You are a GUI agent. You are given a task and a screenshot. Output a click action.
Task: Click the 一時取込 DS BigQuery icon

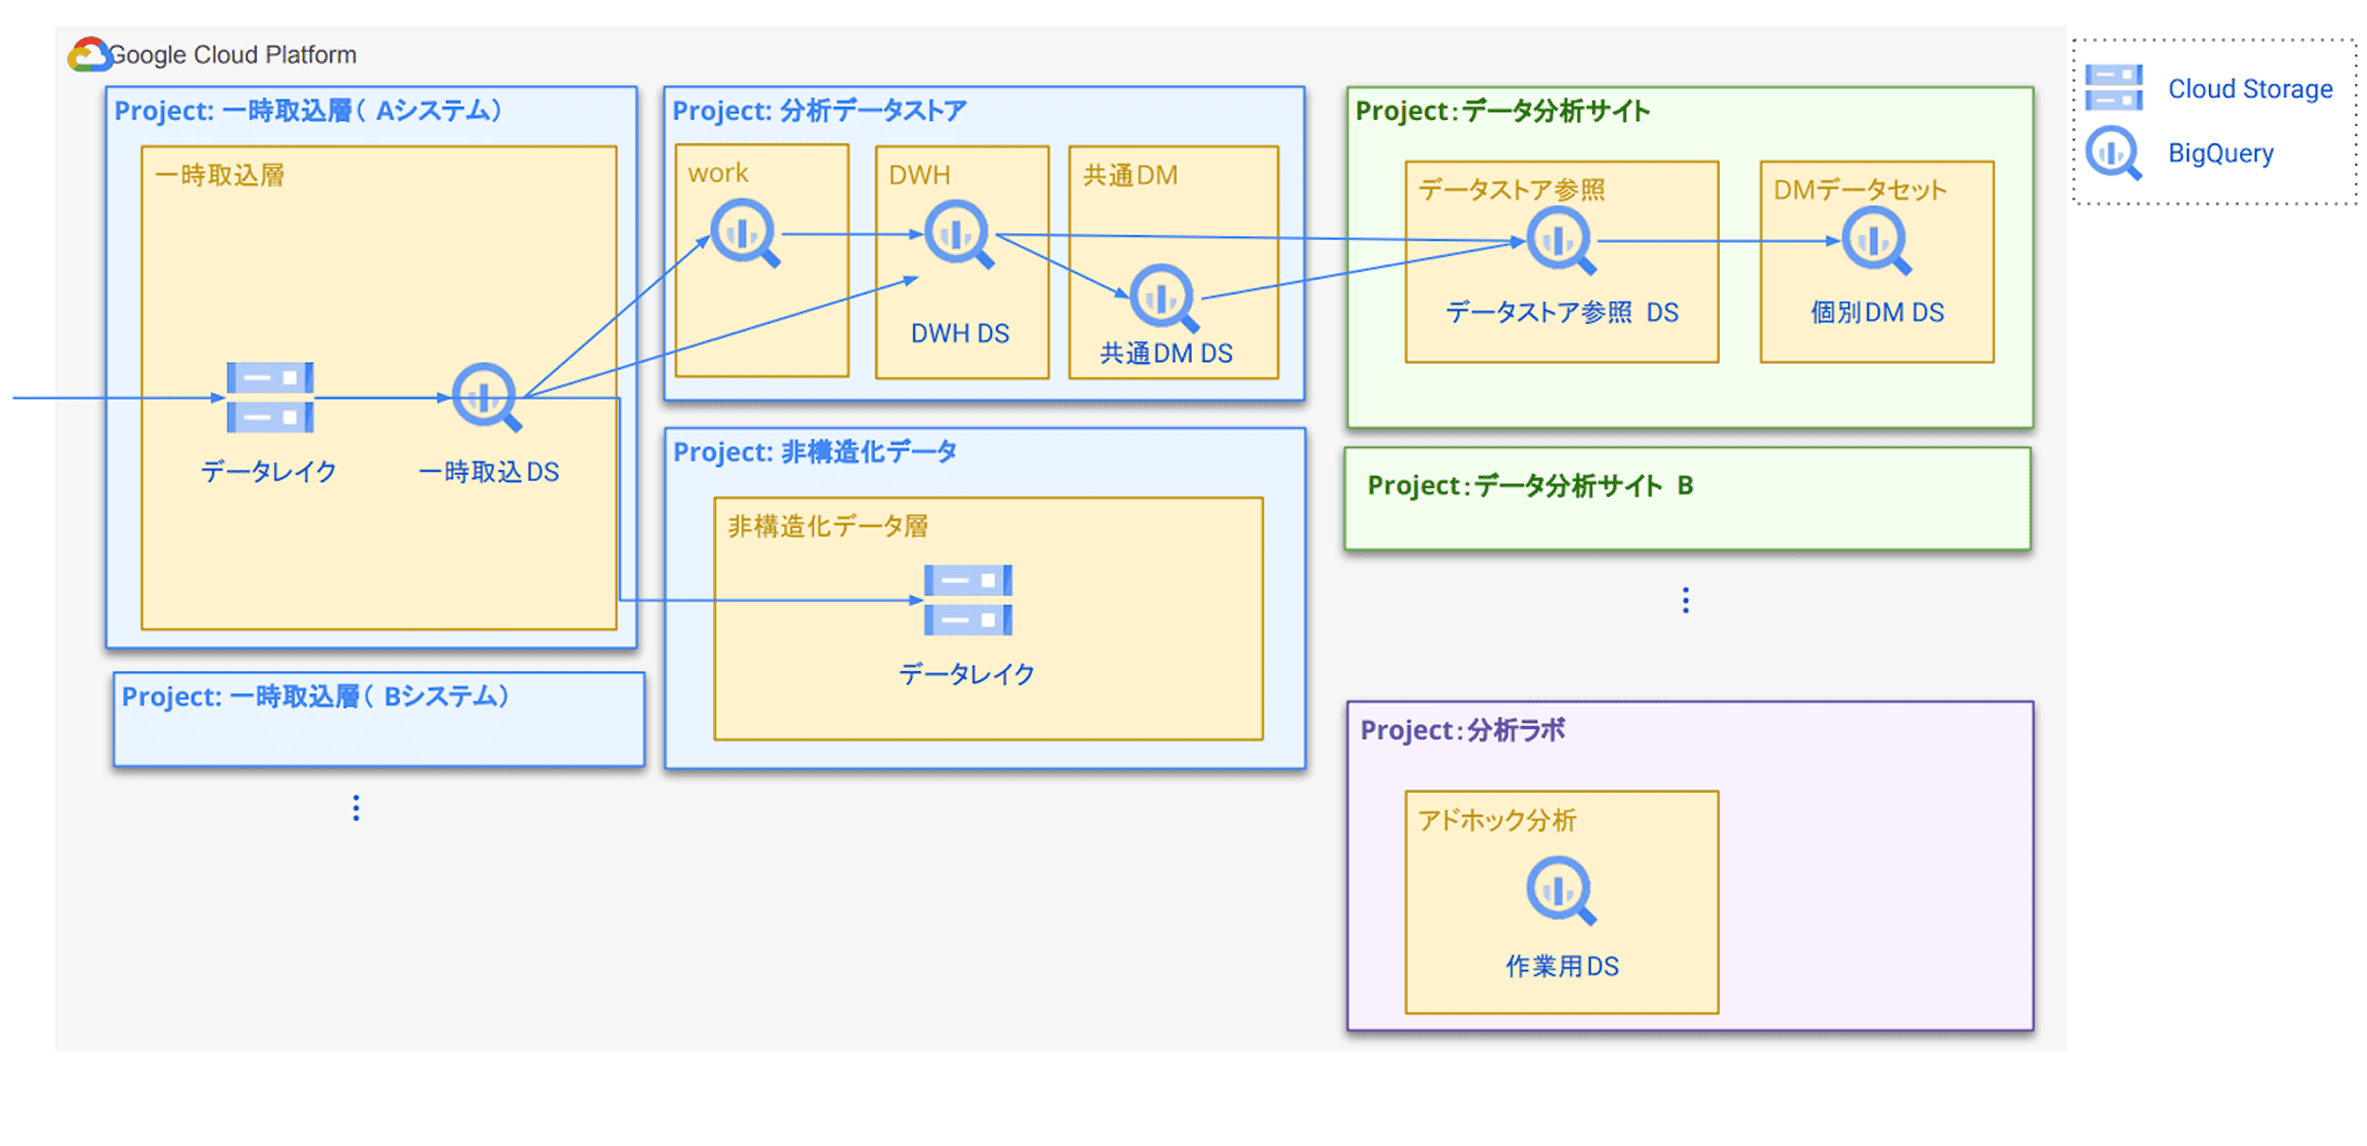[485, 396]
